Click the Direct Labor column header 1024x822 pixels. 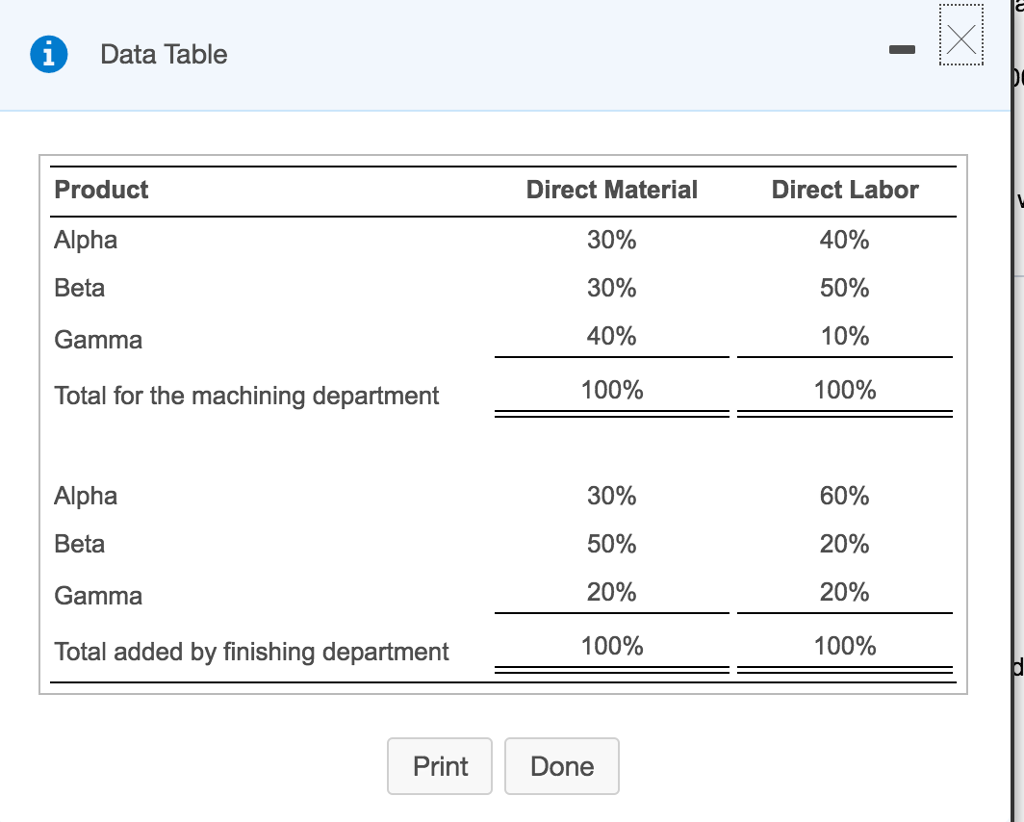(x=845, y=189)
